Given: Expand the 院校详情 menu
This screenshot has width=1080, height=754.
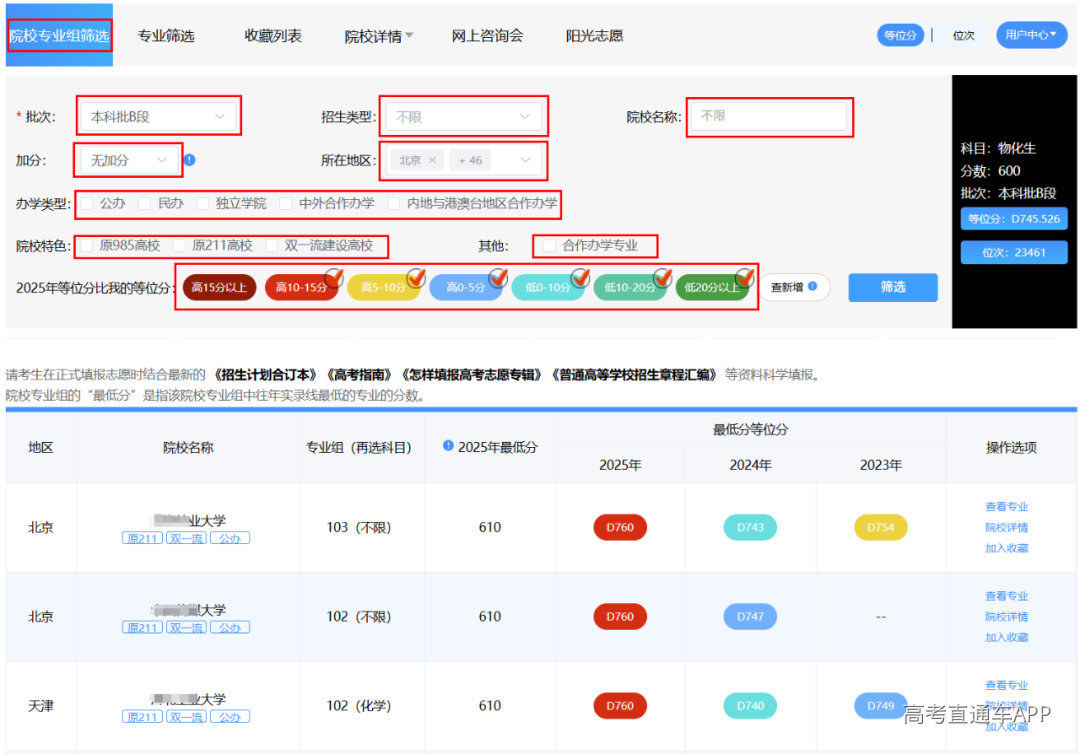Looking at the screenshot, I should 378,36.
